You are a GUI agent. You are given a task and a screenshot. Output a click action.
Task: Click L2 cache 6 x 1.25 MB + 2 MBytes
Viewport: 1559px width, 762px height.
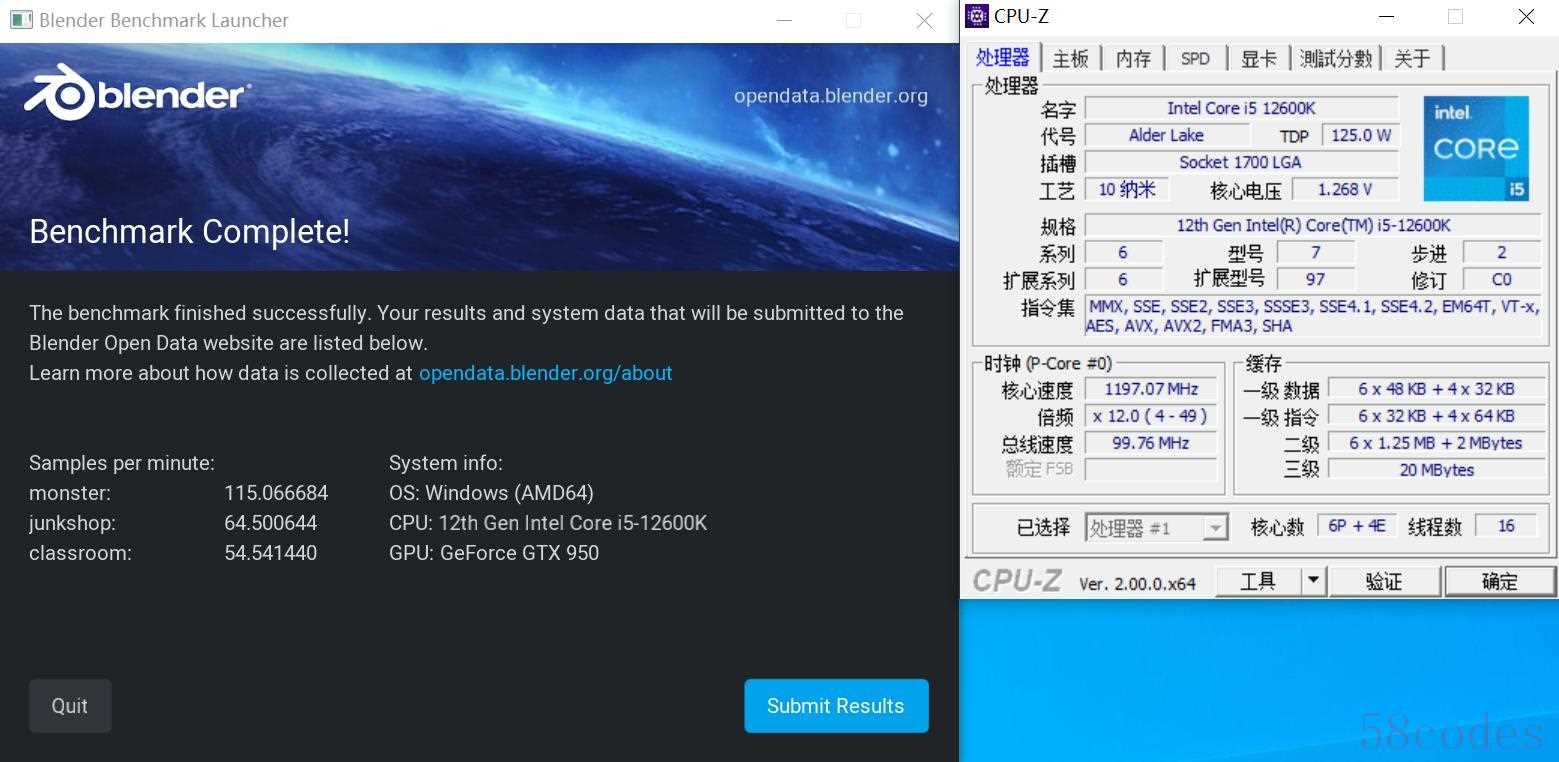pos(1436,443)
